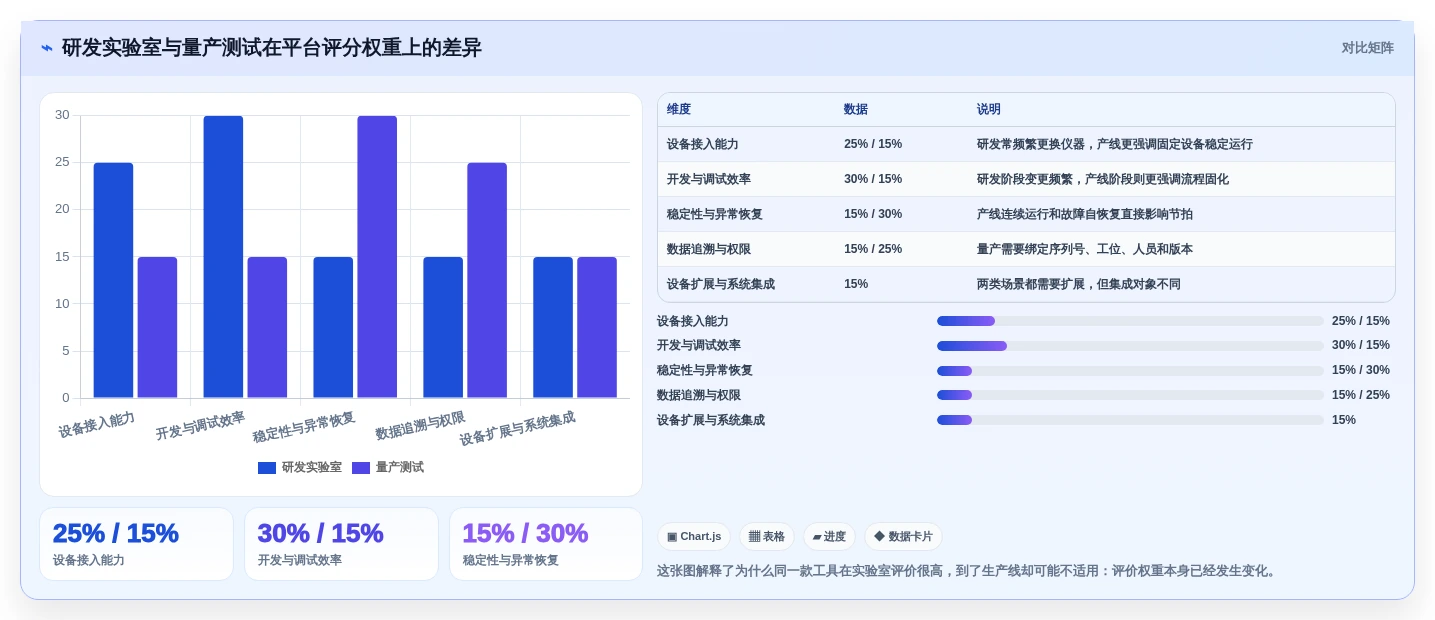The height and width of the screenshot is (620, 1435).
Task: Click the 维度 column header
Action: (x=679, y=110)
